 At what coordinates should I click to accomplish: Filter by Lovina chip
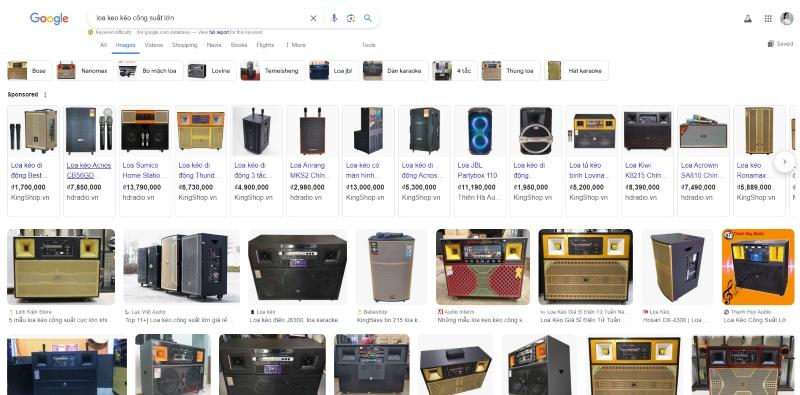coord(212,71)
